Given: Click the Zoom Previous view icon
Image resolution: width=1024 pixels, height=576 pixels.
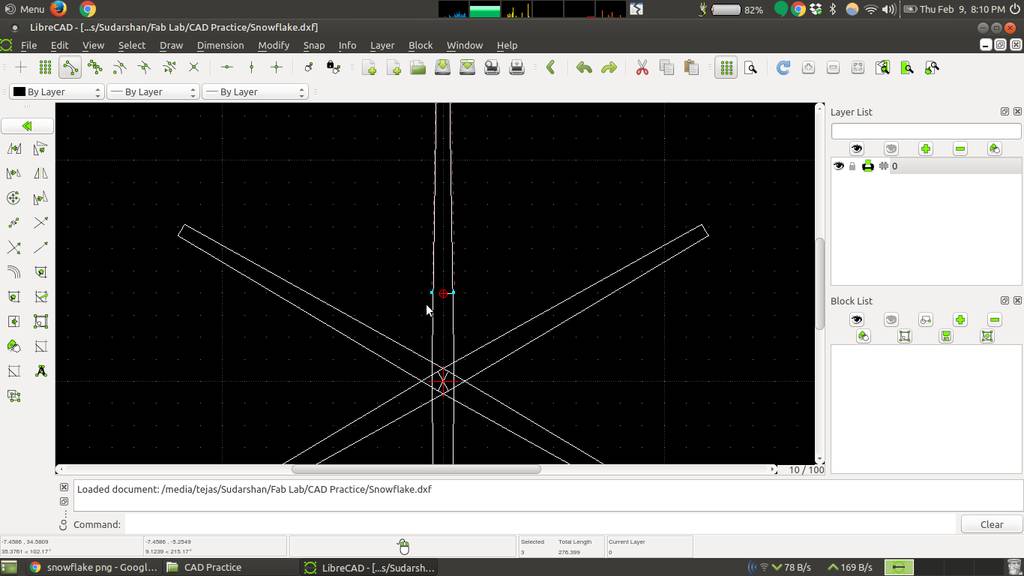Looking at the screenshot, I should (x=882, y=67).
